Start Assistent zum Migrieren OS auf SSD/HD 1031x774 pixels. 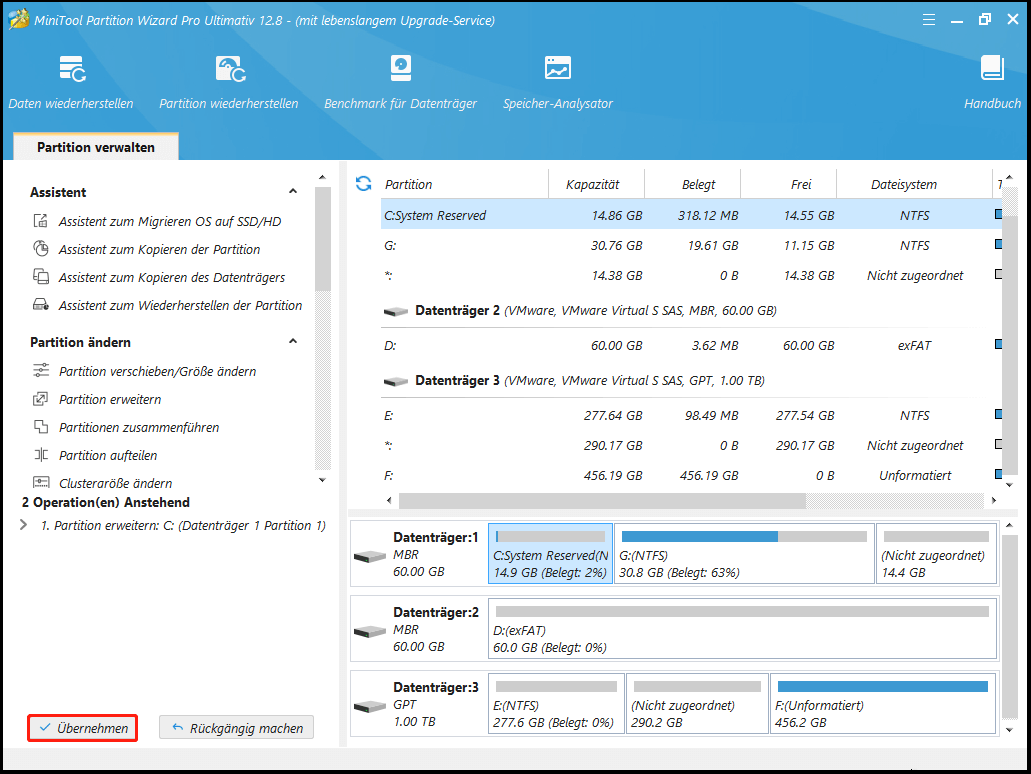coord(169,221)
